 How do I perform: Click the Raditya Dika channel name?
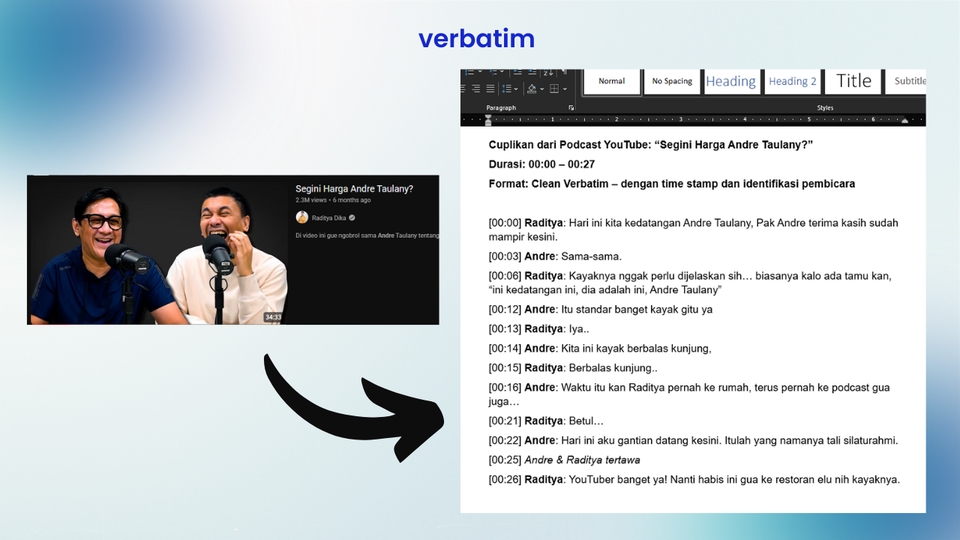[x=329, y=217]
